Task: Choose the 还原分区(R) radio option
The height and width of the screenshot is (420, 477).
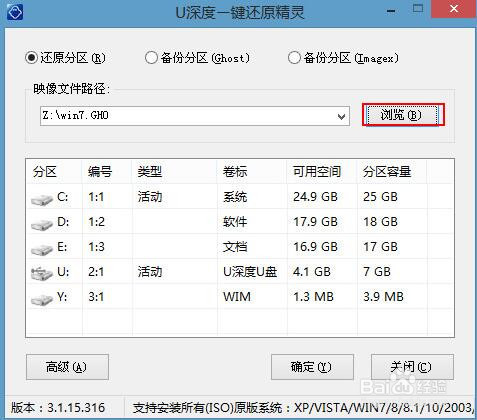Action: 31,58
